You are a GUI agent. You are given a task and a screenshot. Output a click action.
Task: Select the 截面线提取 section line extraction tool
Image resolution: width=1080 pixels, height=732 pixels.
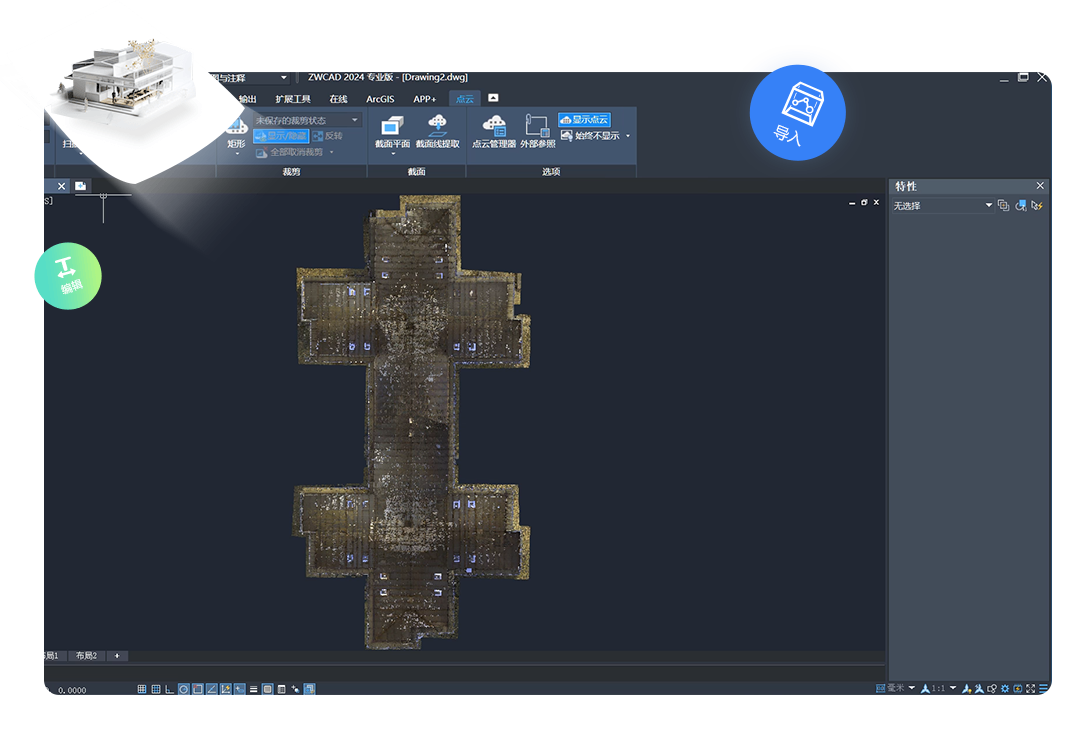pyautogui.click(x=437, y=132)
